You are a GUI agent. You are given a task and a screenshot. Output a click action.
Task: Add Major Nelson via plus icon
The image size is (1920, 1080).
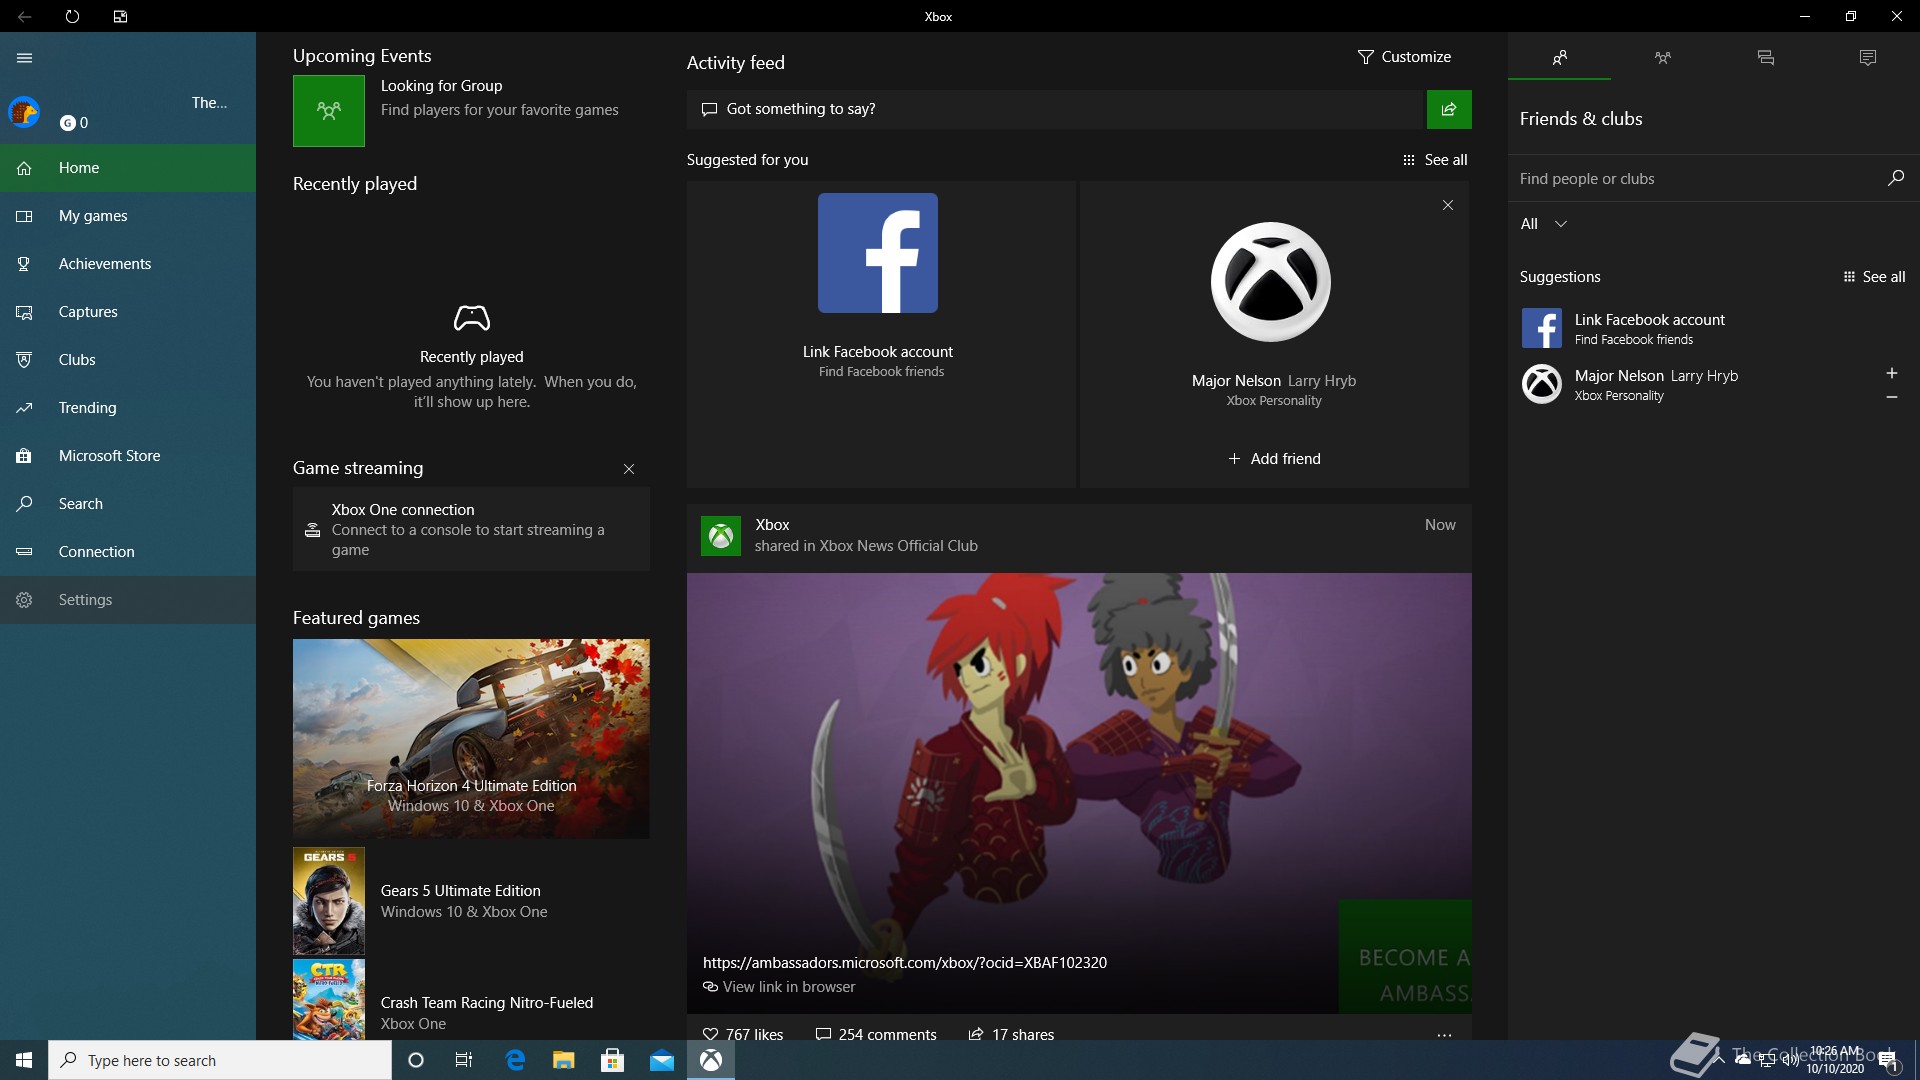pos(1892,373)
